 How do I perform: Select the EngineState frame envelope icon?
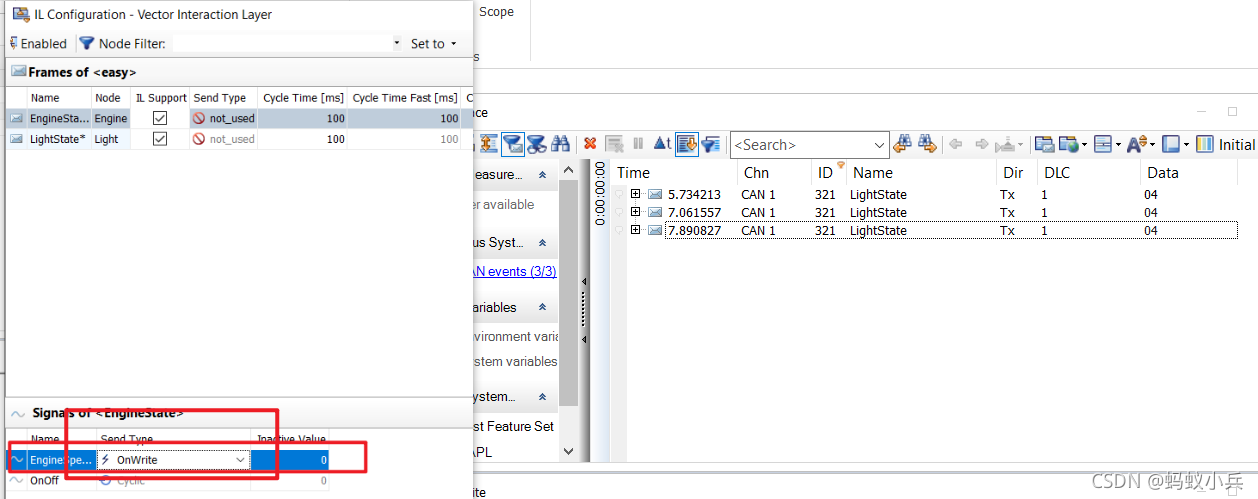click(x=16, y=118)
